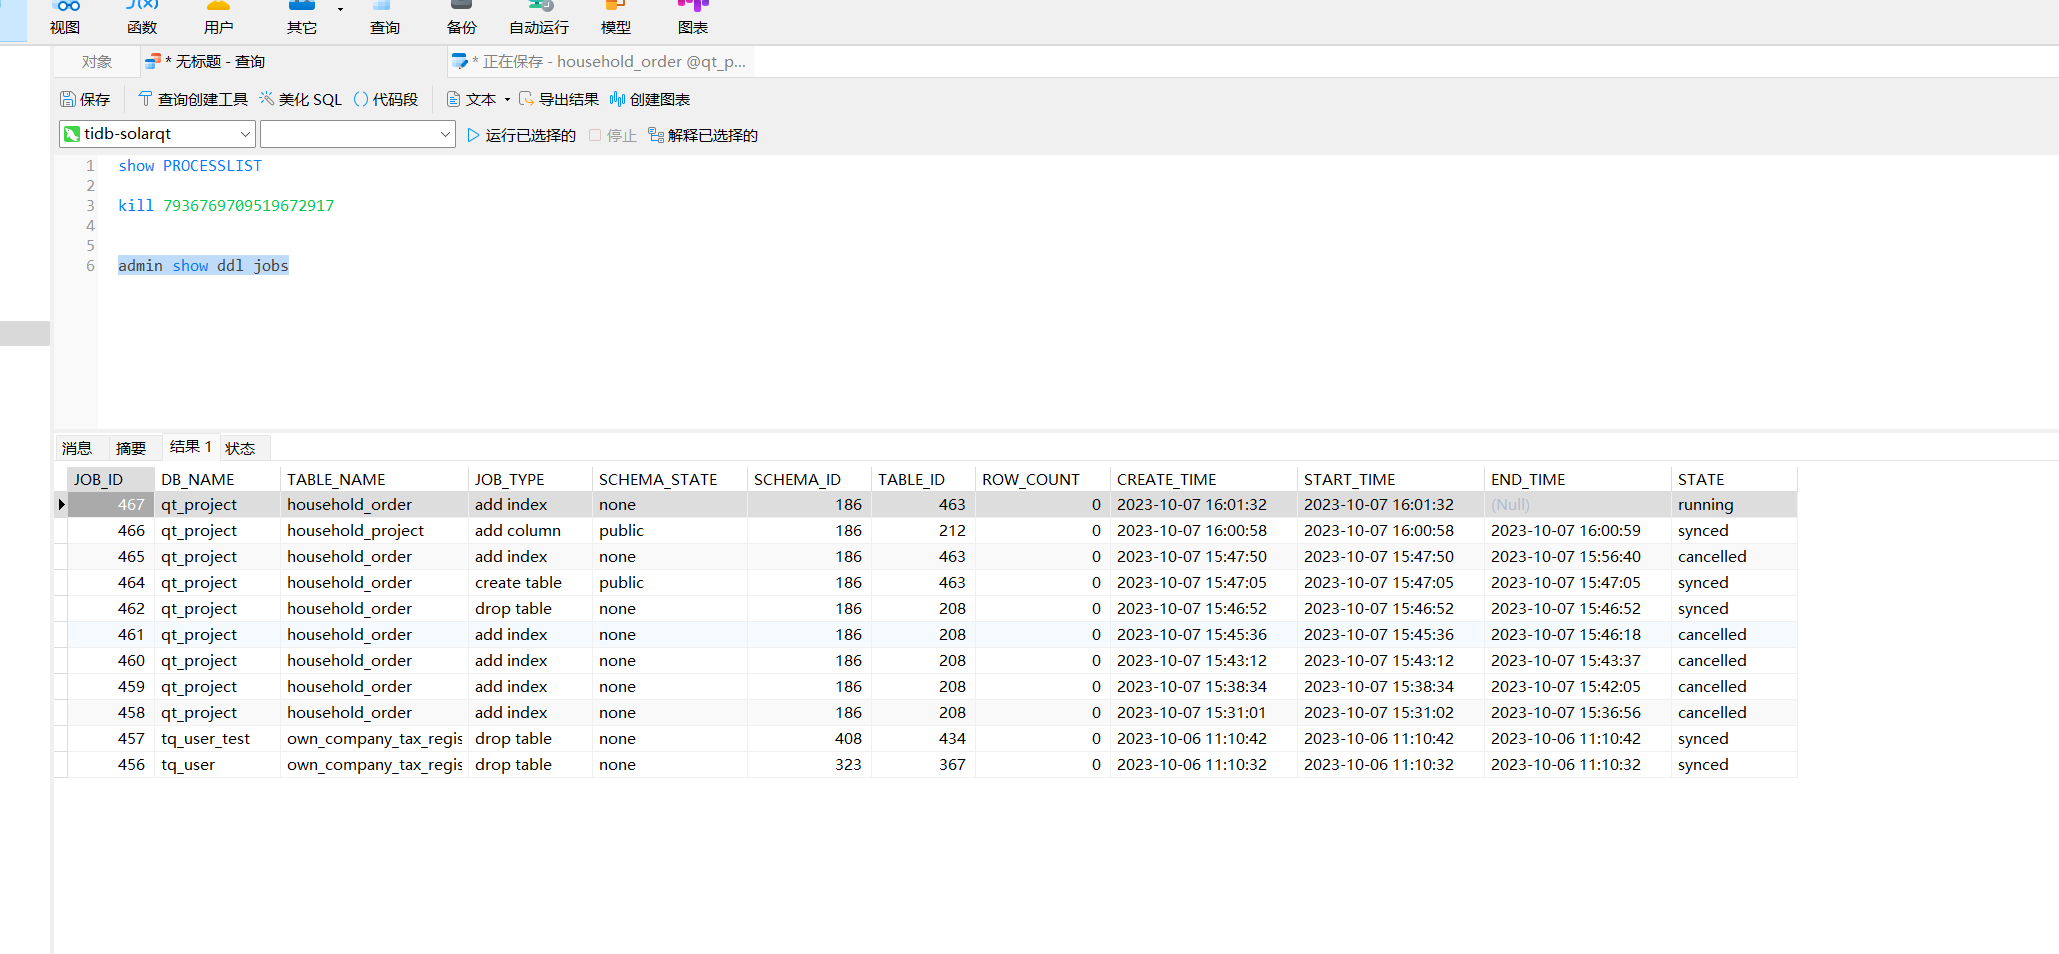This screenshot has width=2059, height=954.
Task: Select the JOB_ID 459 cell
Action: point(111,687)
